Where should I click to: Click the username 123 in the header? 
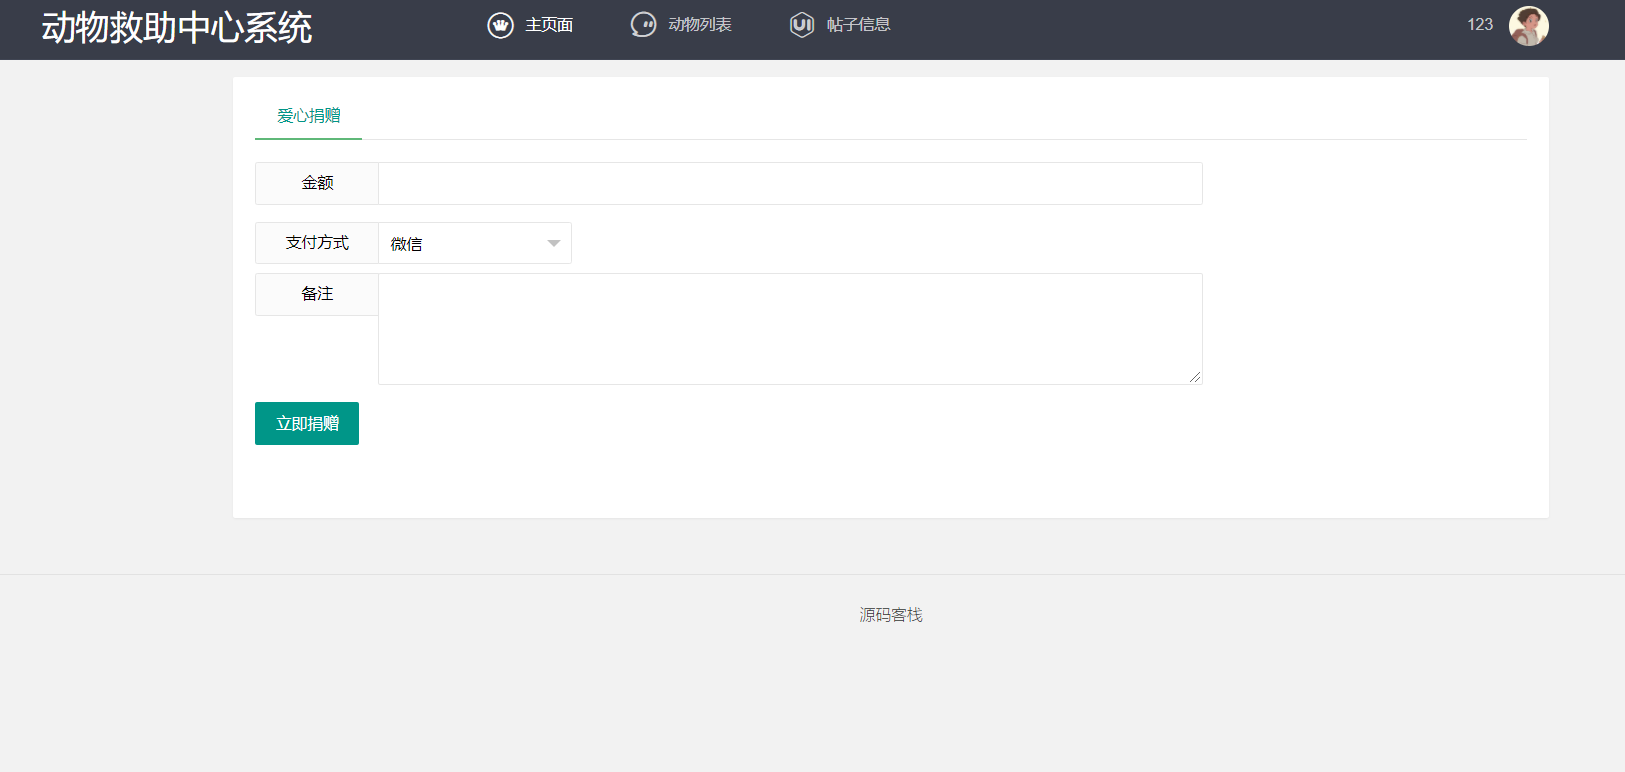(1480, 25)
